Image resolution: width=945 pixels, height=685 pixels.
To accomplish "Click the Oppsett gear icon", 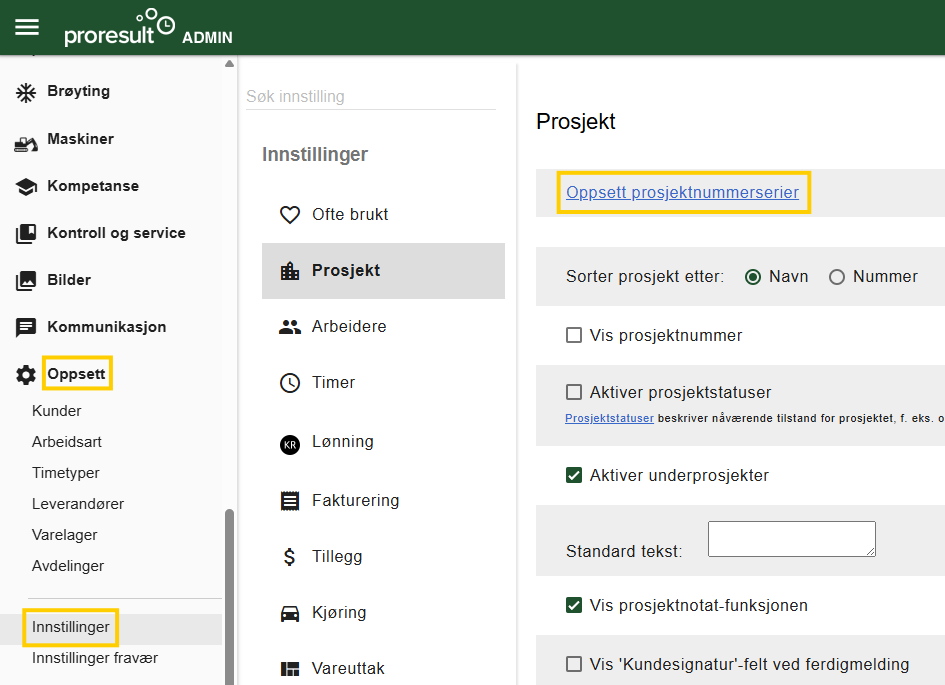I will pos(25,375).
